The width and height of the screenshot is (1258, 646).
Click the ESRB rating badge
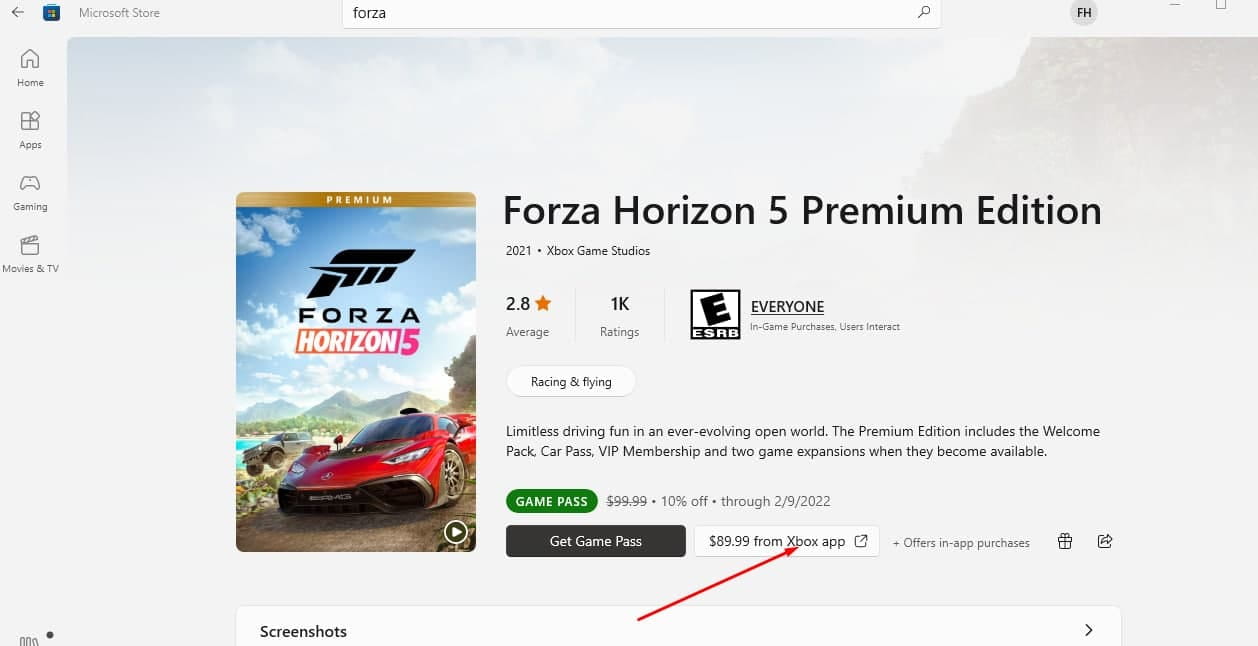[715, 315]
